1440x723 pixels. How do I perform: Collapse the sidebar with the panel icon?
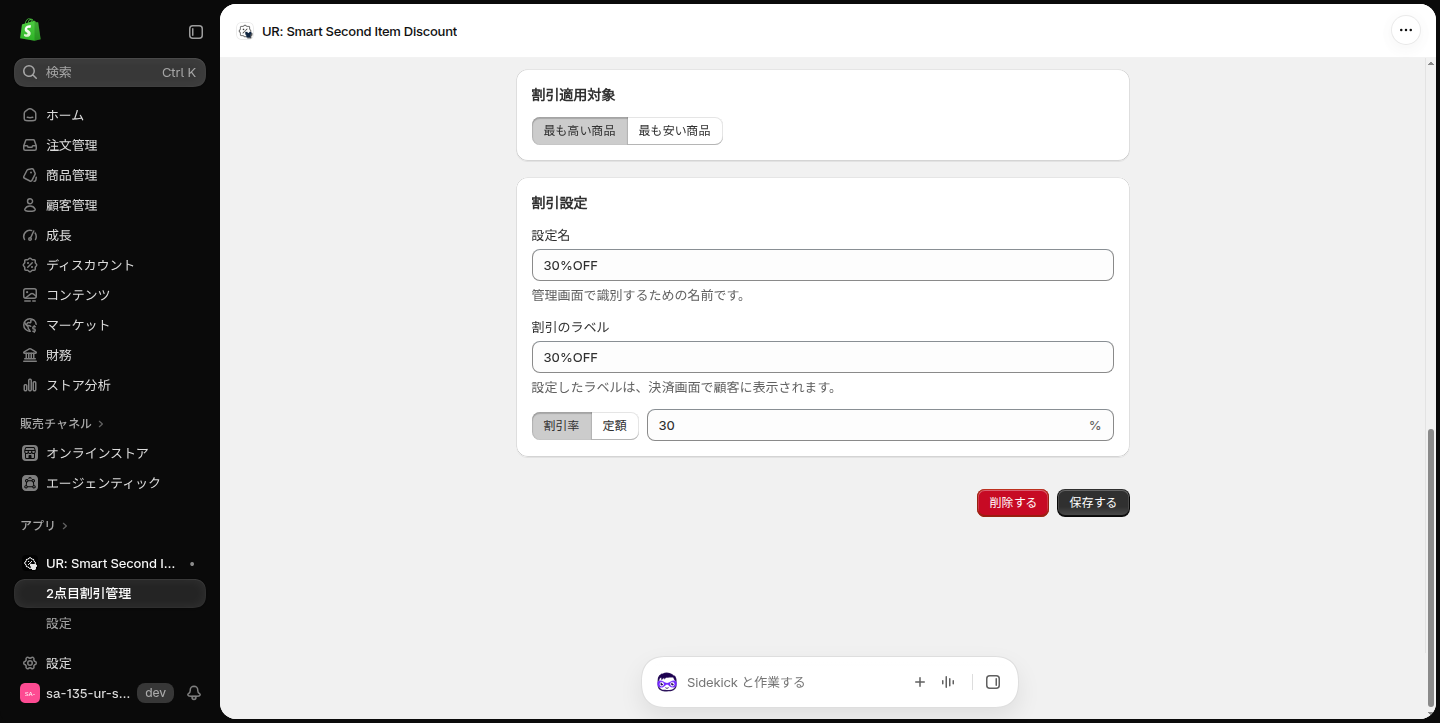pyautogui.click(x=196, y=32)
